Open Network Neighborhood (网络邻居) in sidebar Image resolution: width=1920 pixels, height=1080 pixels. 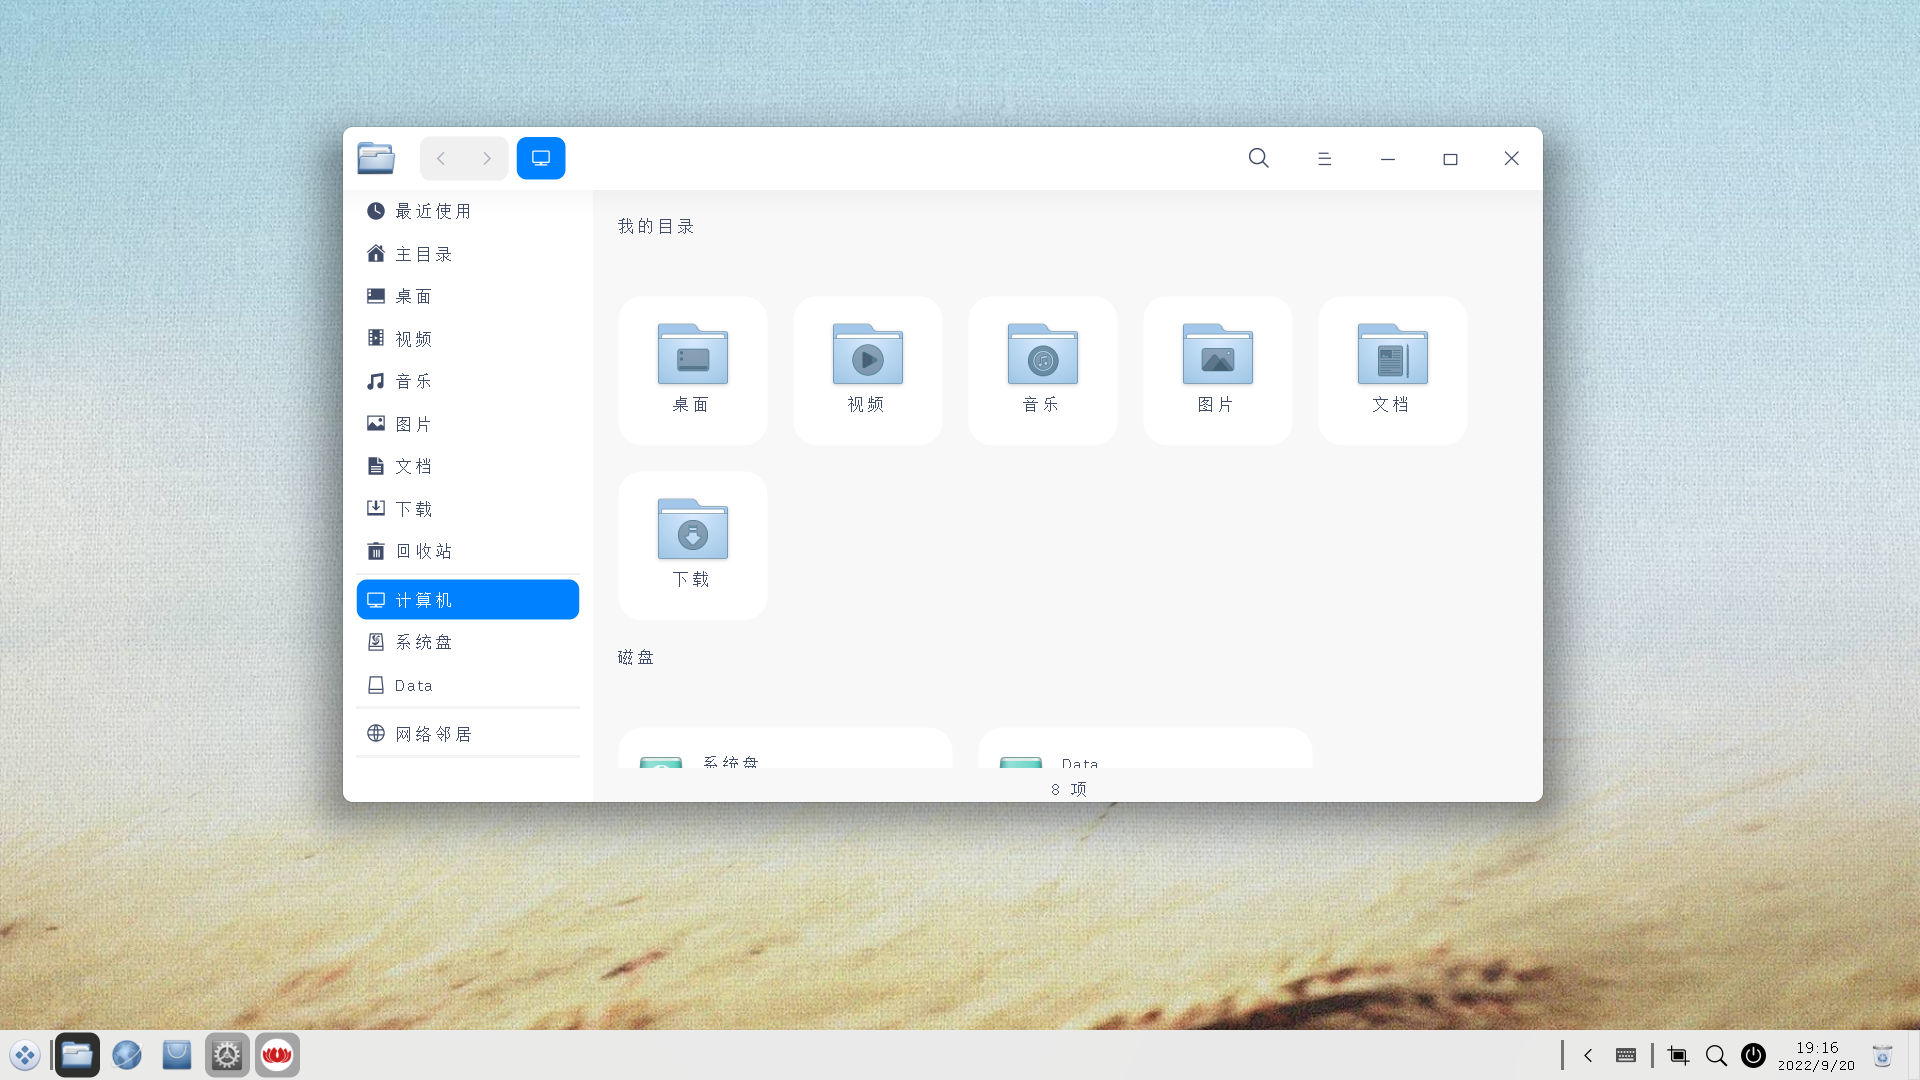tap(434, 733)
